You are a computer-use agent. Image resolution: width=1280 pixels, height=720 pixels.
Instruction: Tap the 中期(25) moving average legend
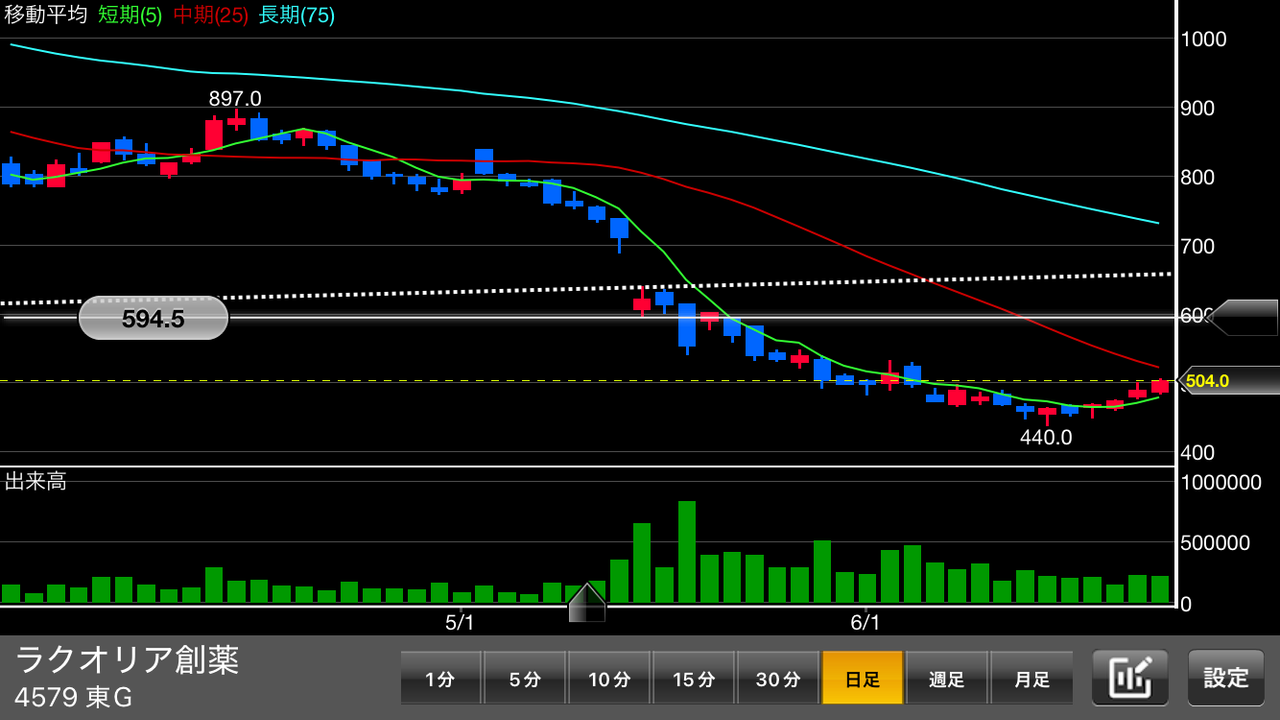click(x=210, y=15)
